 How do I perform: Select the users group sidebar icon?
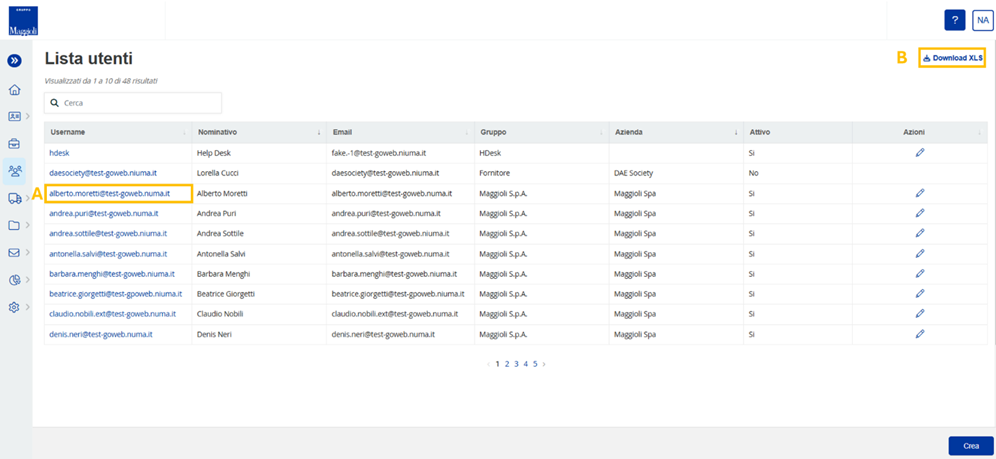[14, 171]
